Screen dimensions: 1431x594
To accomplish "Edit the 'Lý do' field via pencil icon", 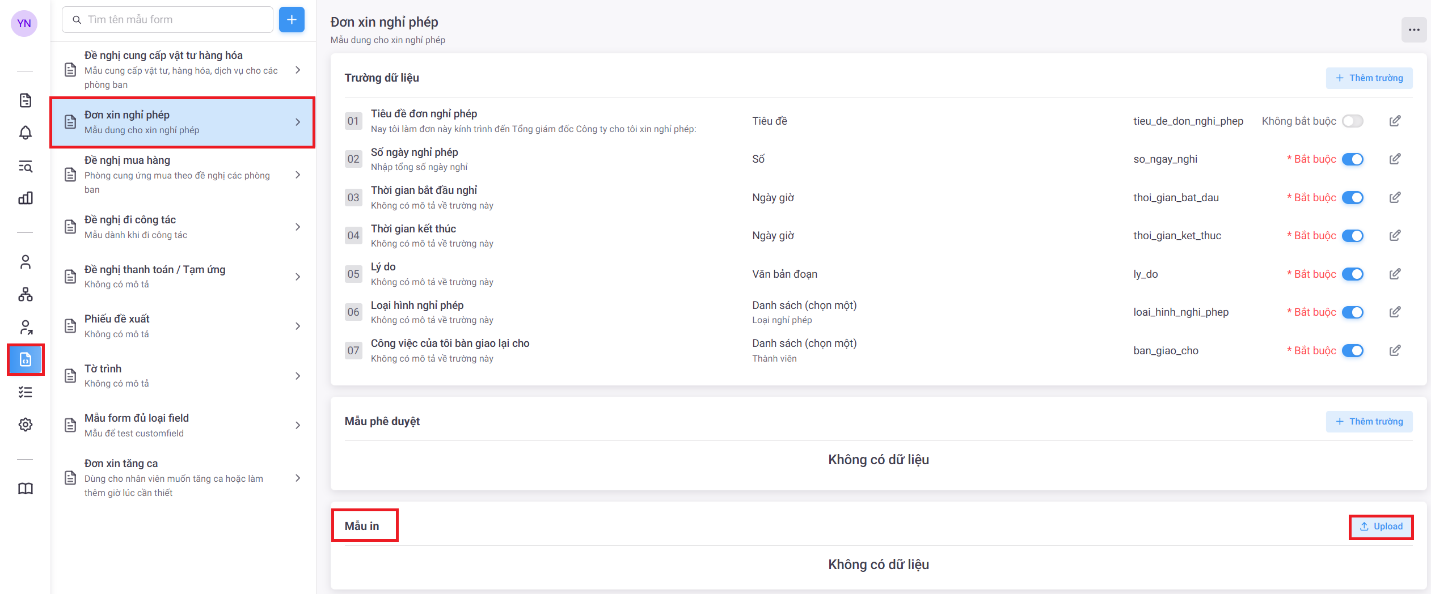I will coord(1395,274).
